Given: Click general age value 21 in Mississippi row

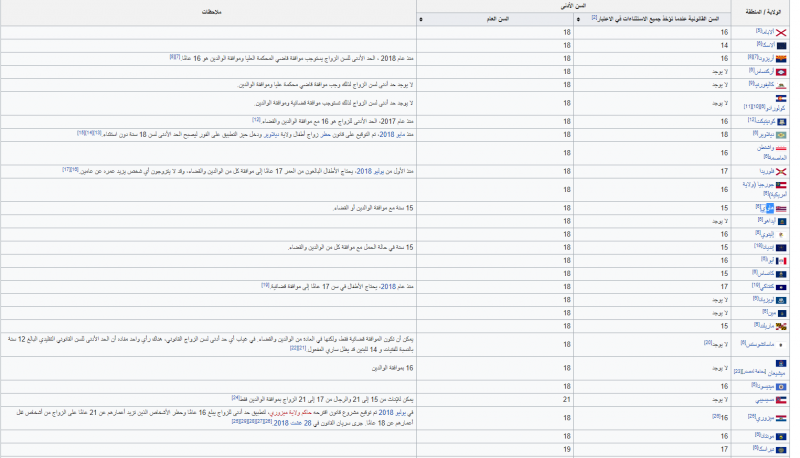Looking at the screenshot, I should (x=566, y=400).
